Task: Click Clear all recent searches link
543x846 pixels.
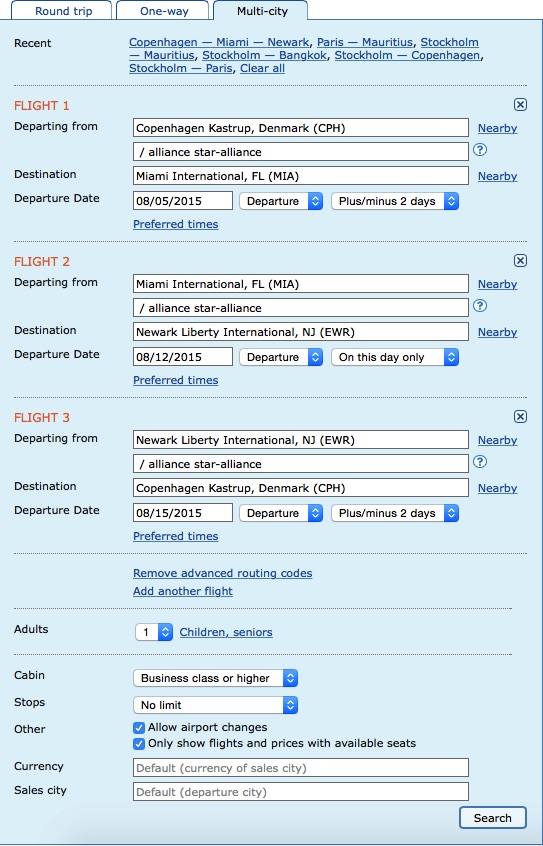Action: 262,69
